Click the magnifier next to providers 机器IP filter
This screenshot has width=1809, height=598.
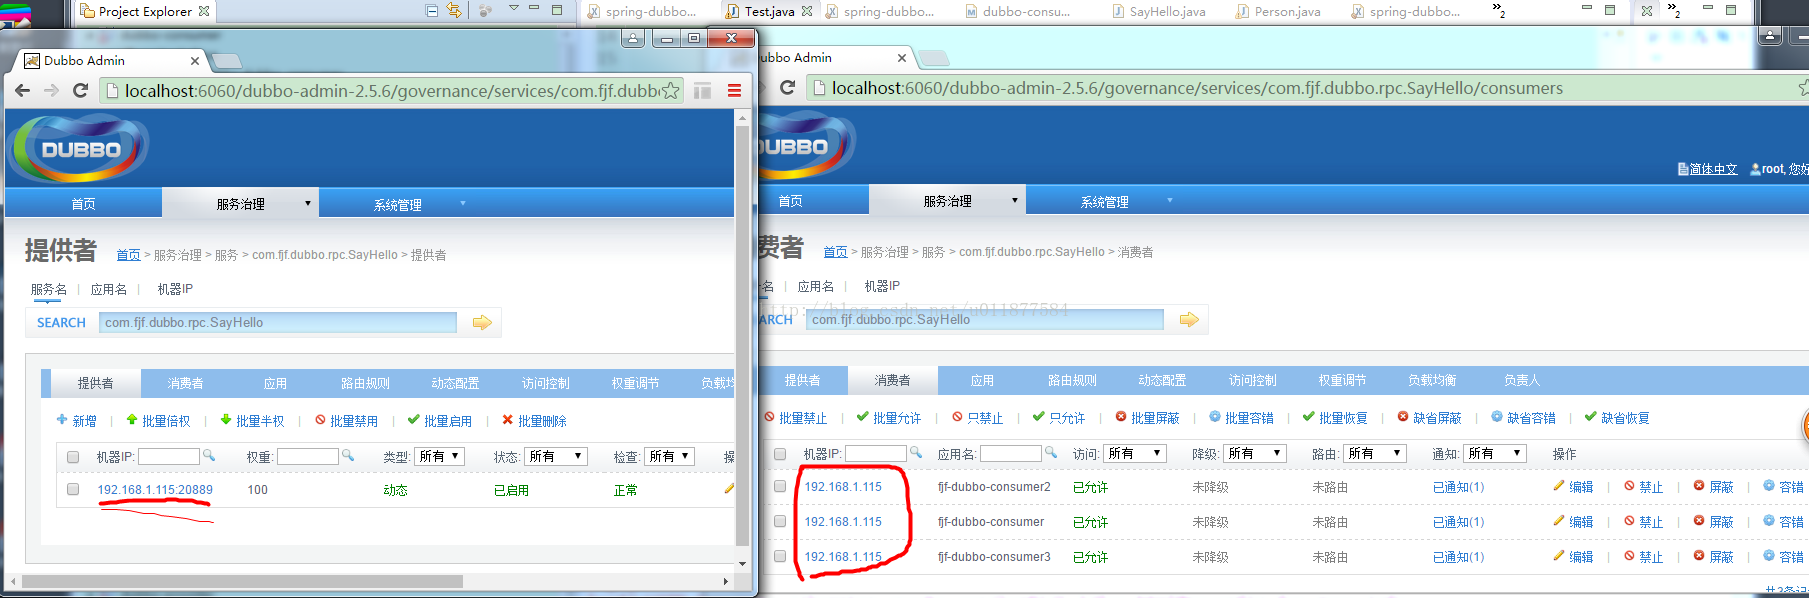point(209,455)
